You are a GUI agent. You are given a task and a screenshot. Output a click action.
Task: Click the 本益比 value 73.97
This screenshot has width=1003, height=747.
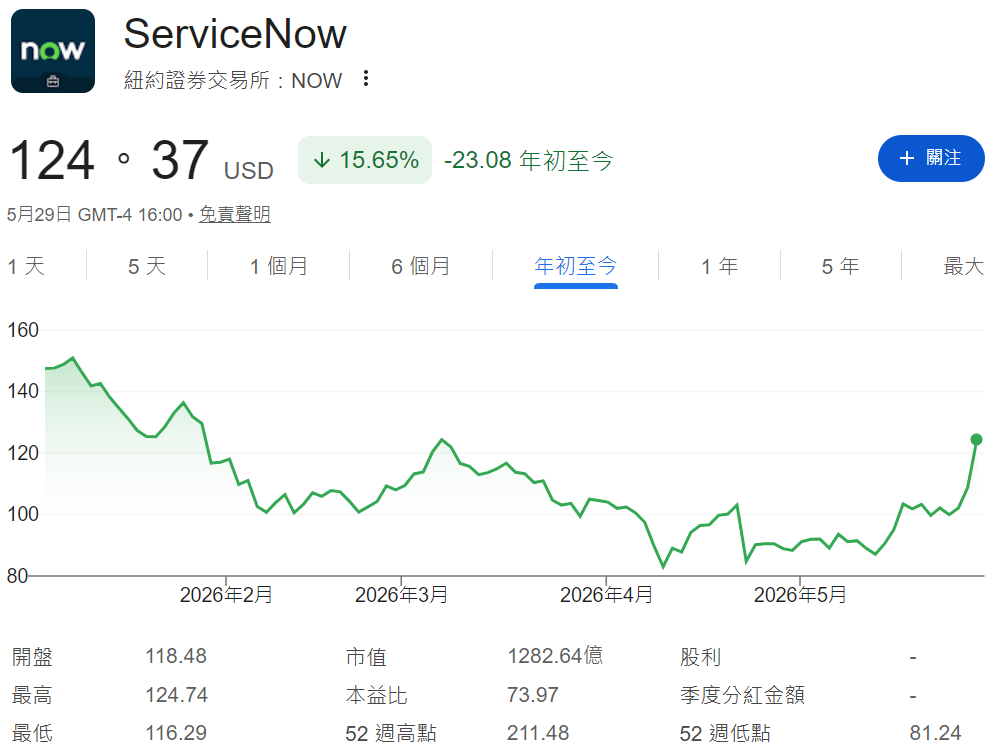533,695
